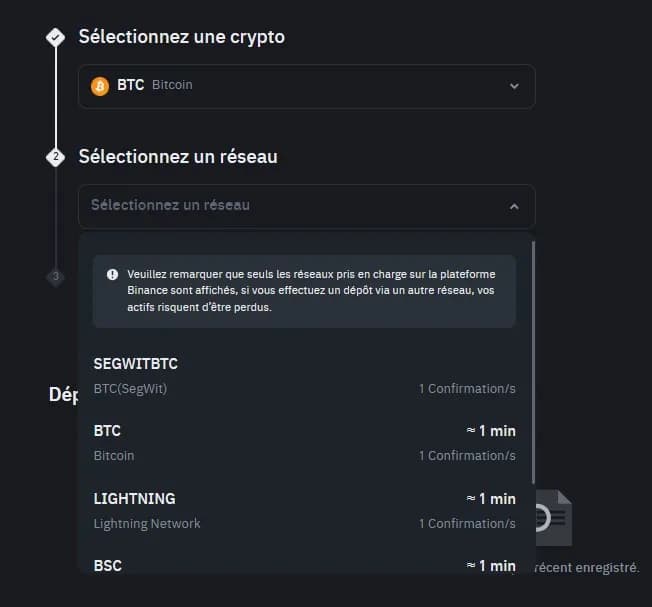Expand crypto selector using its chevron arrow

click(x=514, y=86)
